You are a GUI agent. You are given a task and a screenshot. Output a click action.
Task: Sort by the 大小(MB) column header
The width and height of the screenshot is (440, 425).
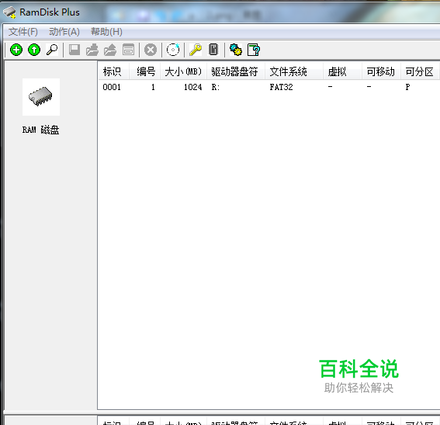coord(183,71)
